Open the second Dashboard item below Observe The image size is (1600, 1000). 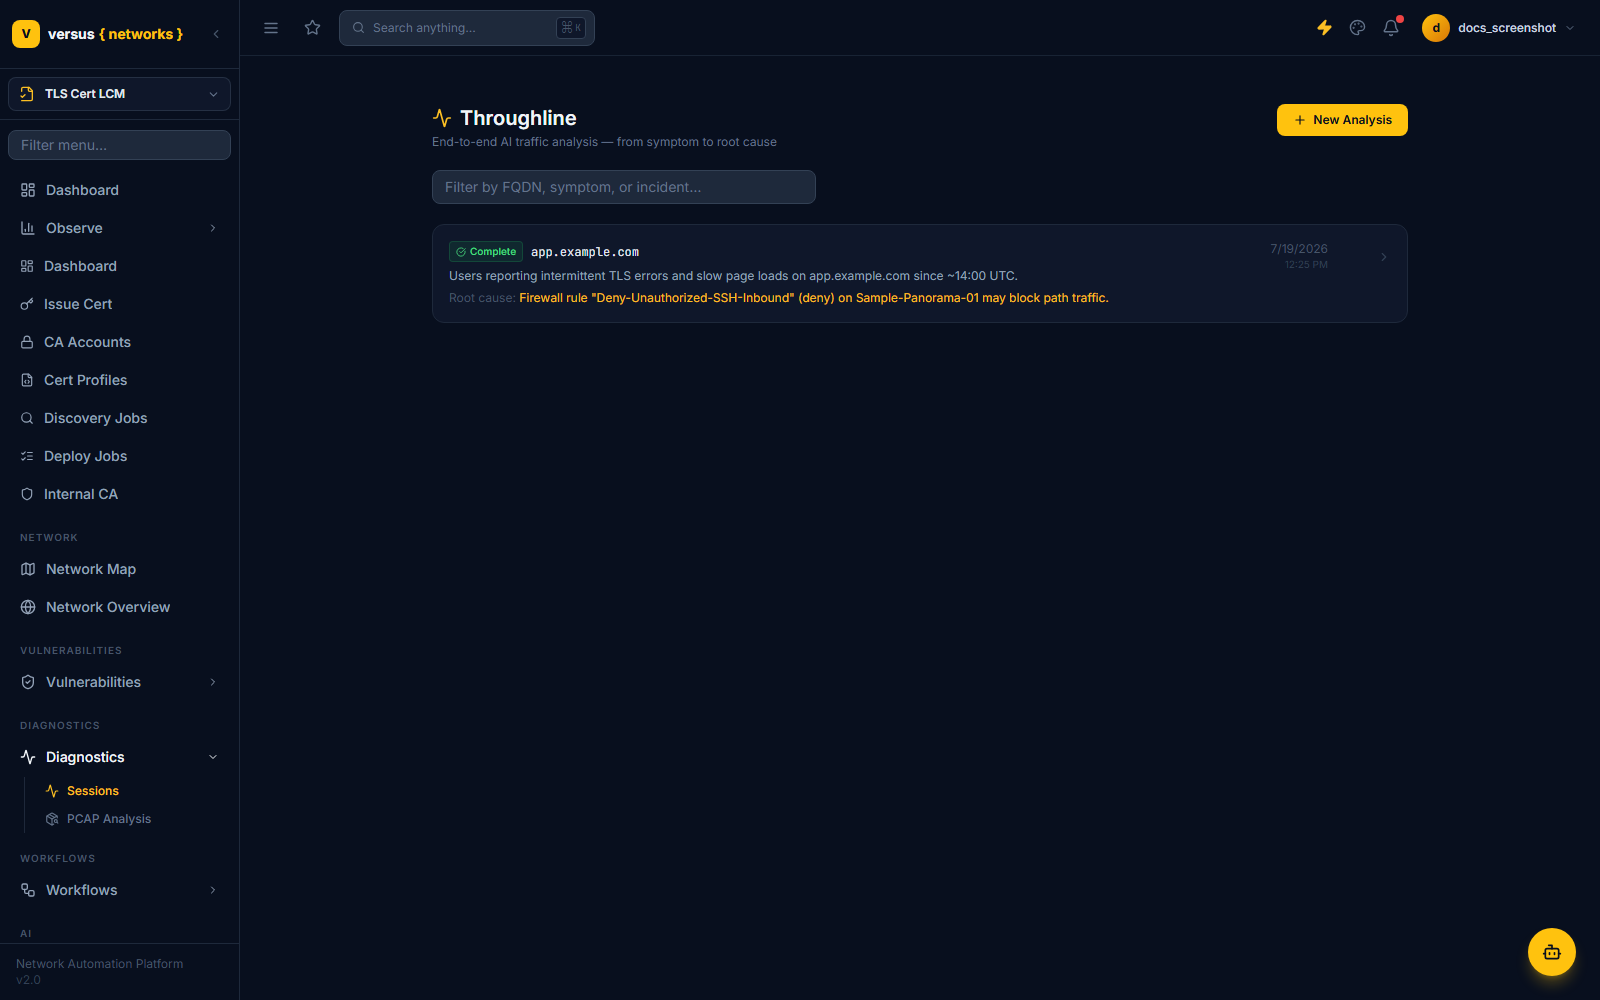[x=119, y=266]
